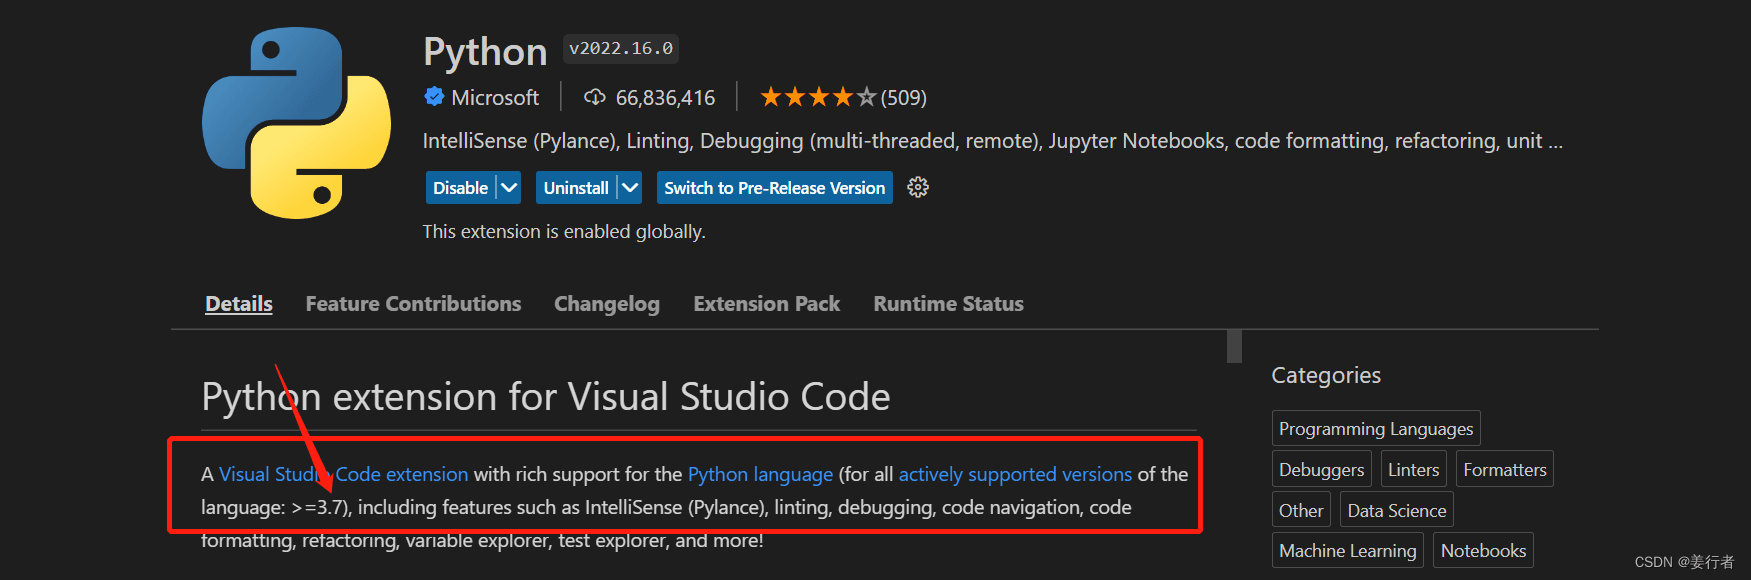Click the Python extension logo

[x=297, y=123]
